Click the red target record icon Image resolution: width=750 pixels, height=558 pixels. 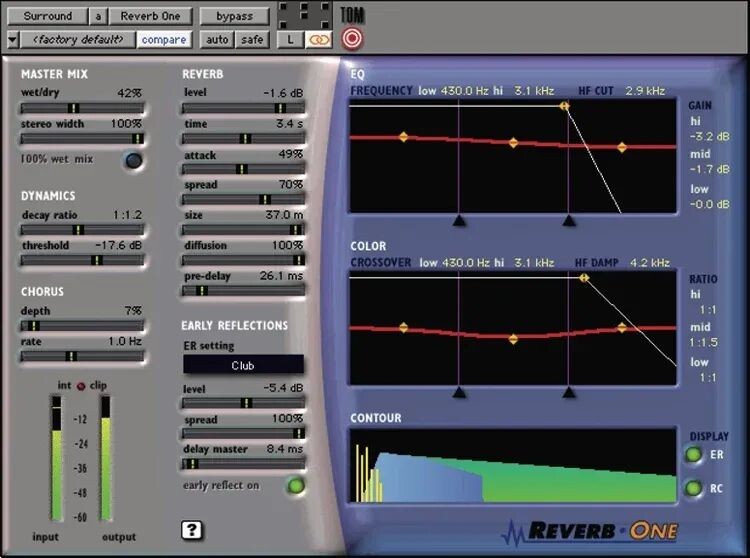click(x=351, y=39)
